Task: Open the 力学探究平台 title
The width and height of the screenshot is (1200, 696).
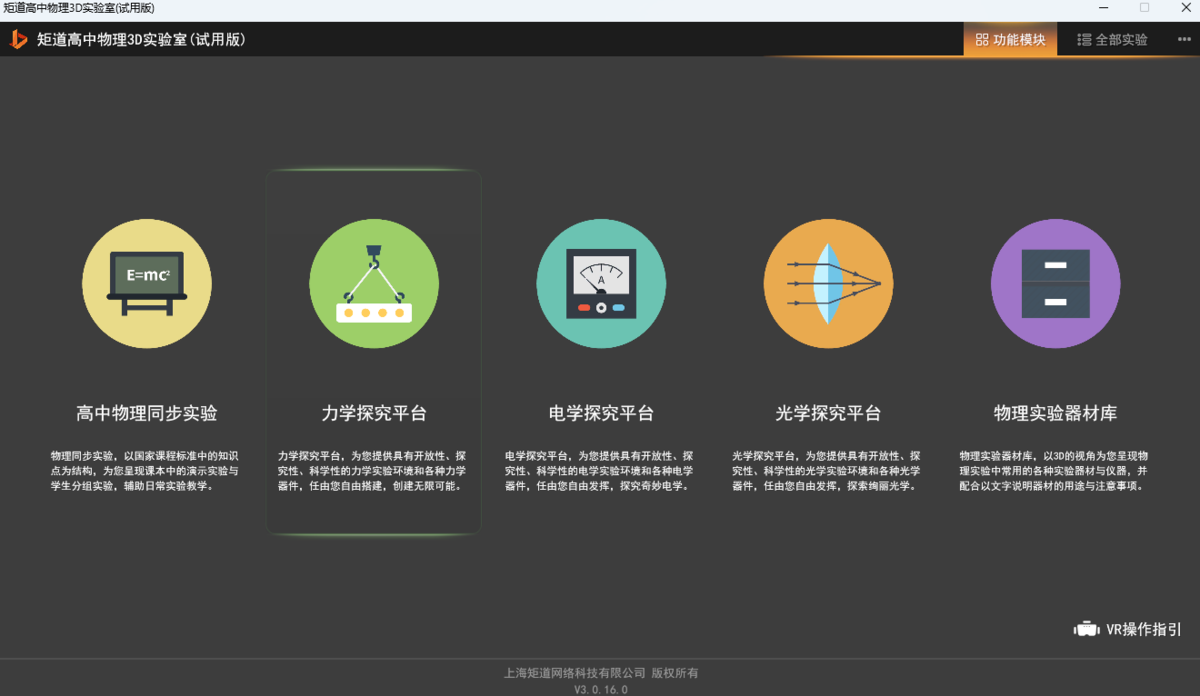Action: point(373,413)
